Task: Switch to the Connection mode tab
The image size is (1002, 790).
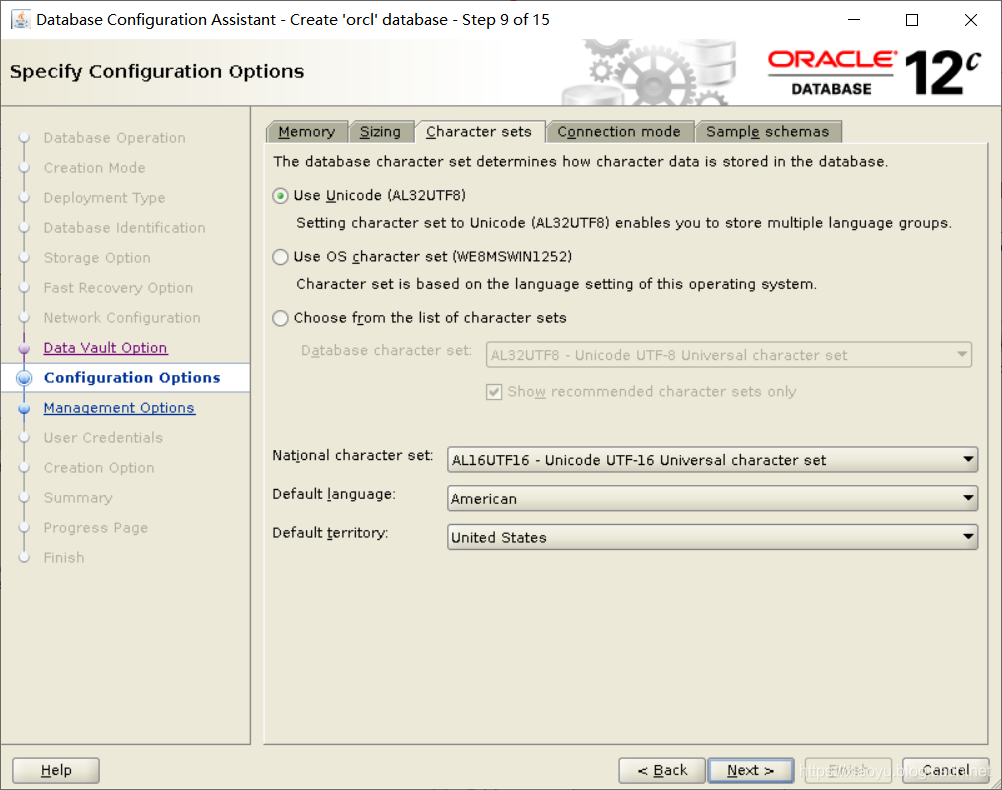Action: pyautogui.click(x=619, y=132)
